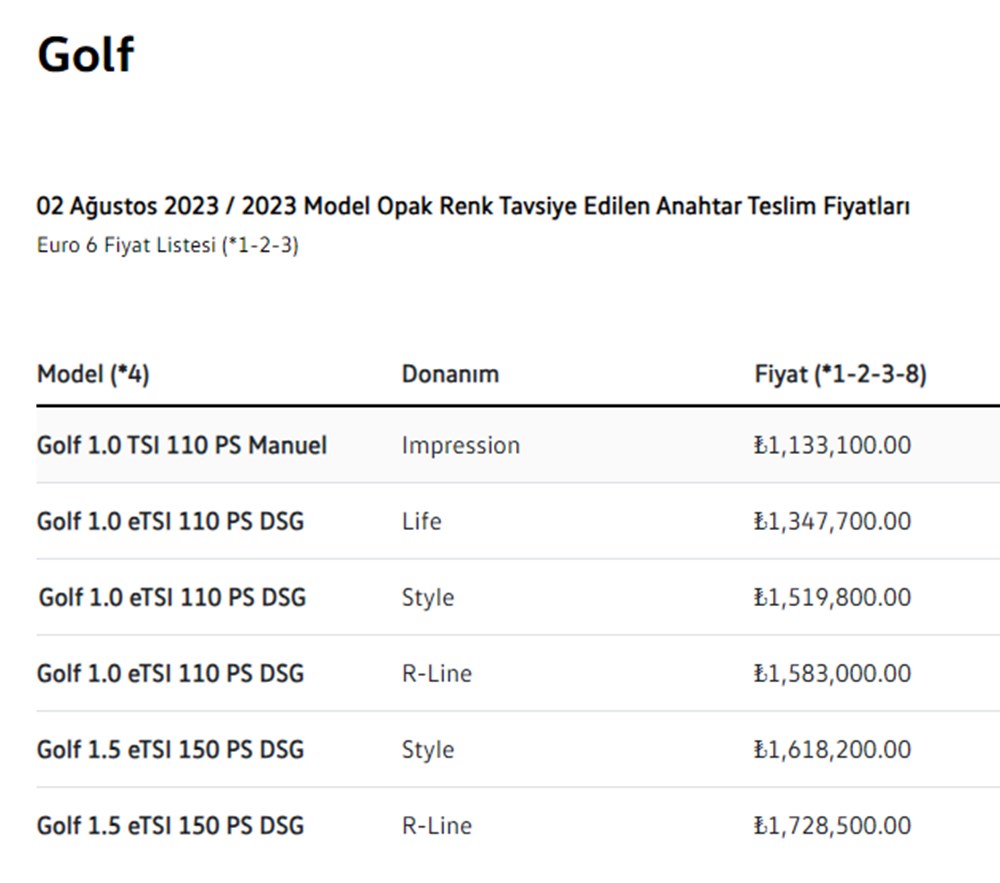Click the Euro 6 Fiyat Listesi subtitle
Image resolution: width=1000 pixels, height=883 pixels.
coord(167,245)
